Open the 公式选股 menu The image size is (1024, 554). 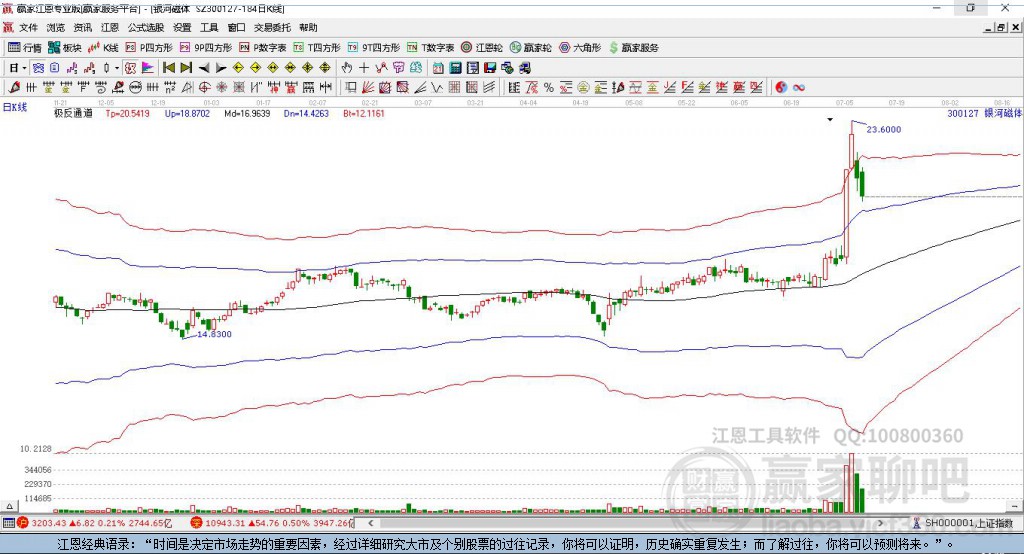click(146, 27)
